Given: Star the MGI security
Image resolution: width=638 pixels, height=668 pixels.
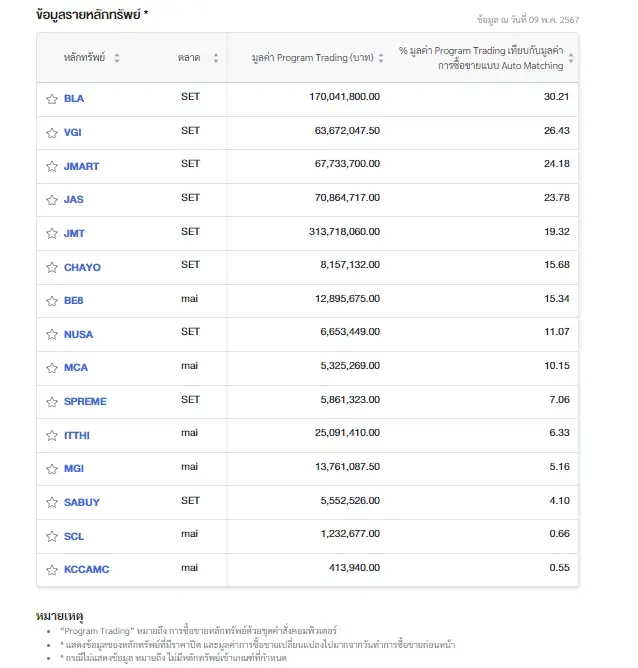Looking at the screenshot, I should [52, 469].
